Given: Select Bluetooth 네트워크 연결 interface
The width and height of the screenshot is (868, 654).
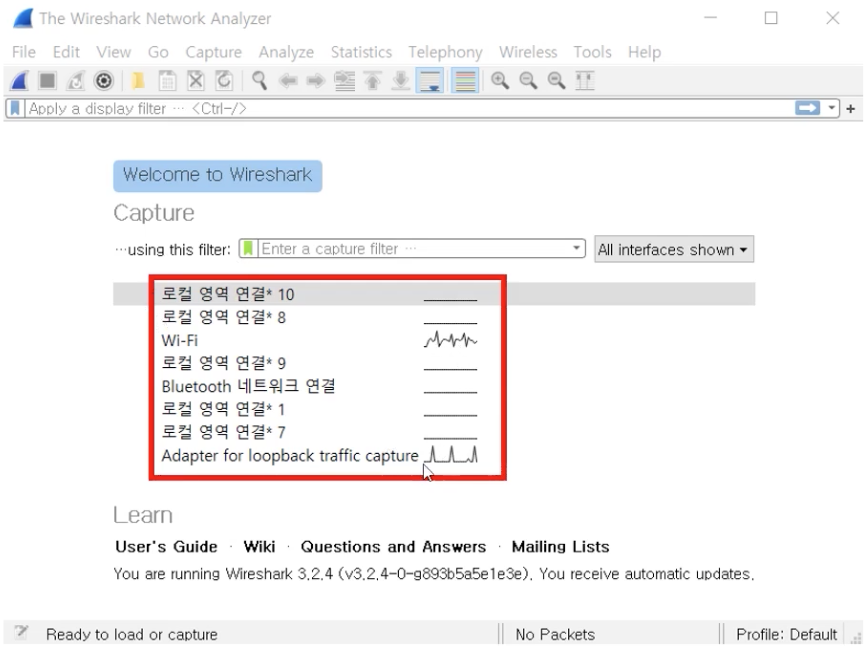Looking at the screenshot, I should pyautogui.click(x=434, y=386).
